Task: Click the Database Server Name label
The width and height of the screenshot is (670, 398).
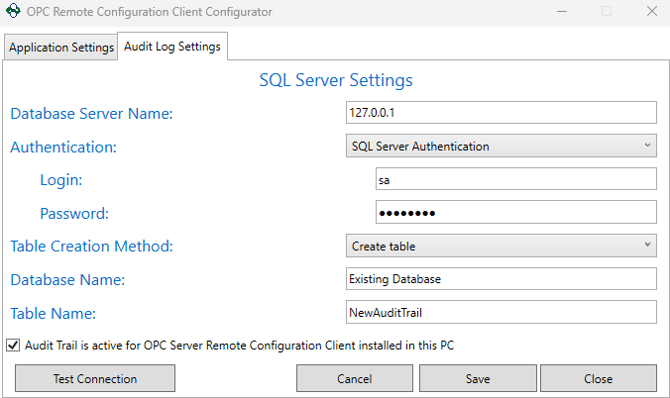Action: (x=91, y=113)
